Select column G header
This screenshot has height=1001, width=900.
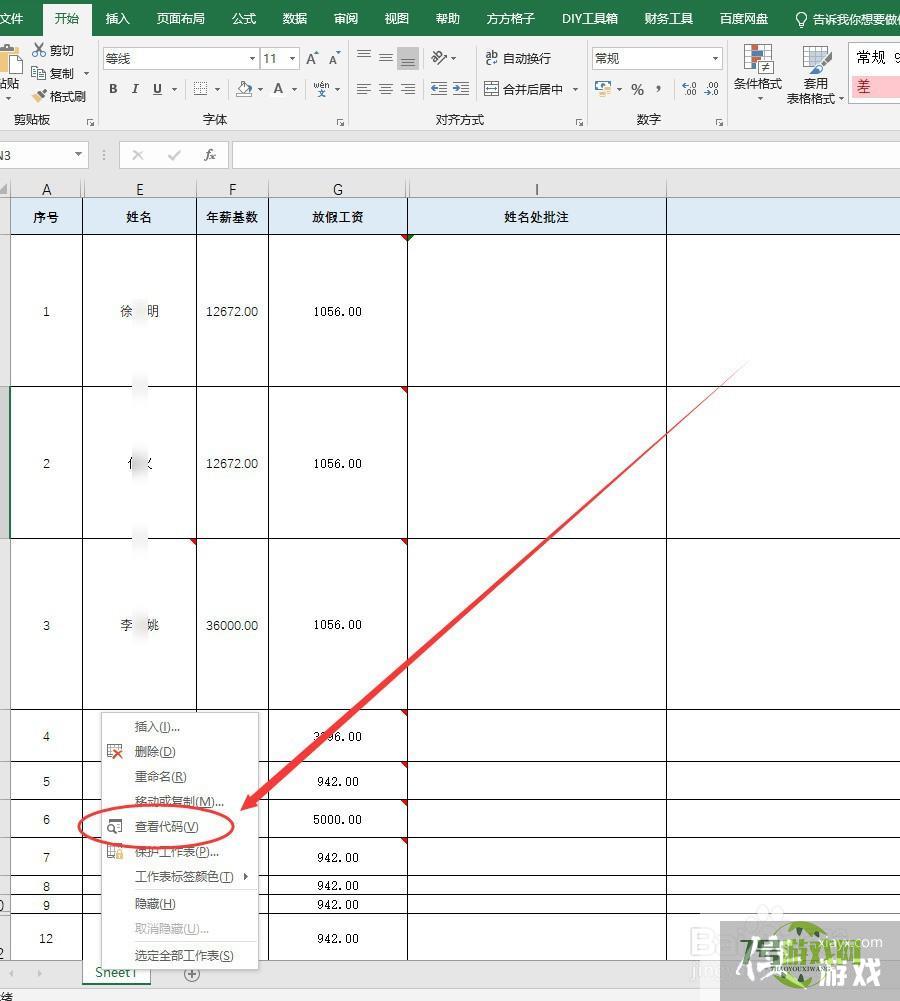[x=338, y=189]
